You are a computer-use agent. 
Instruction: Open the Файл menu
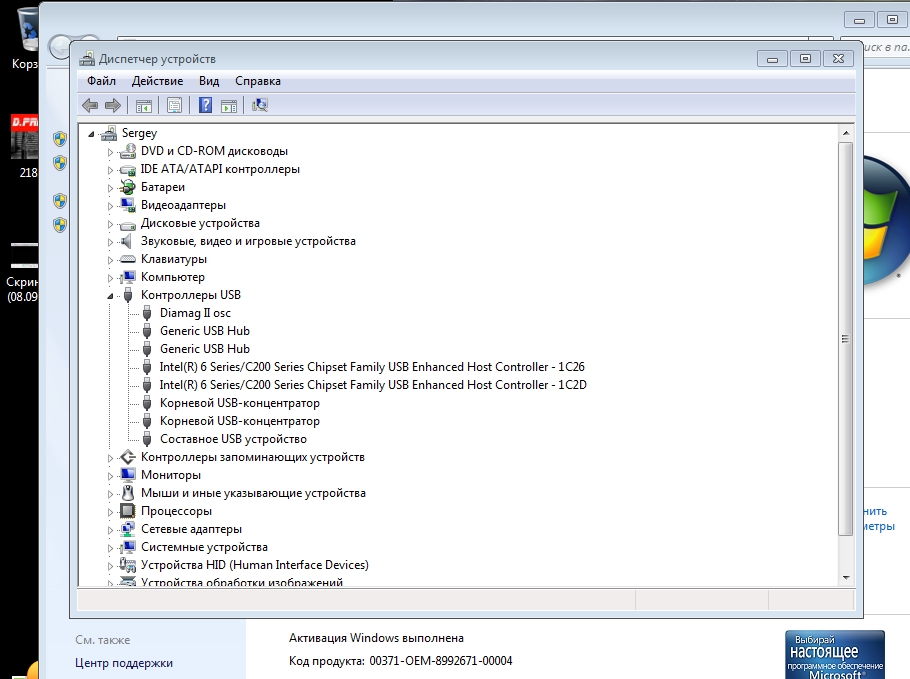click(102, 81)
